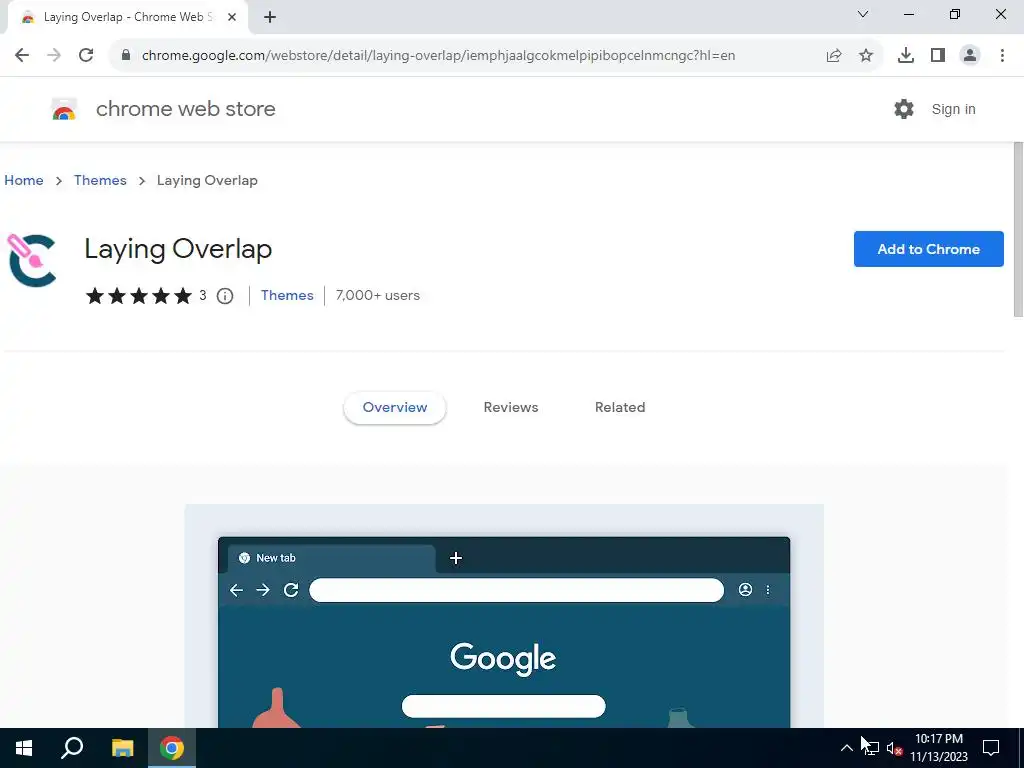This screenshot has width=1024, height=768.
Task: Open the Windows Start menu
Action: coord(24,748)
